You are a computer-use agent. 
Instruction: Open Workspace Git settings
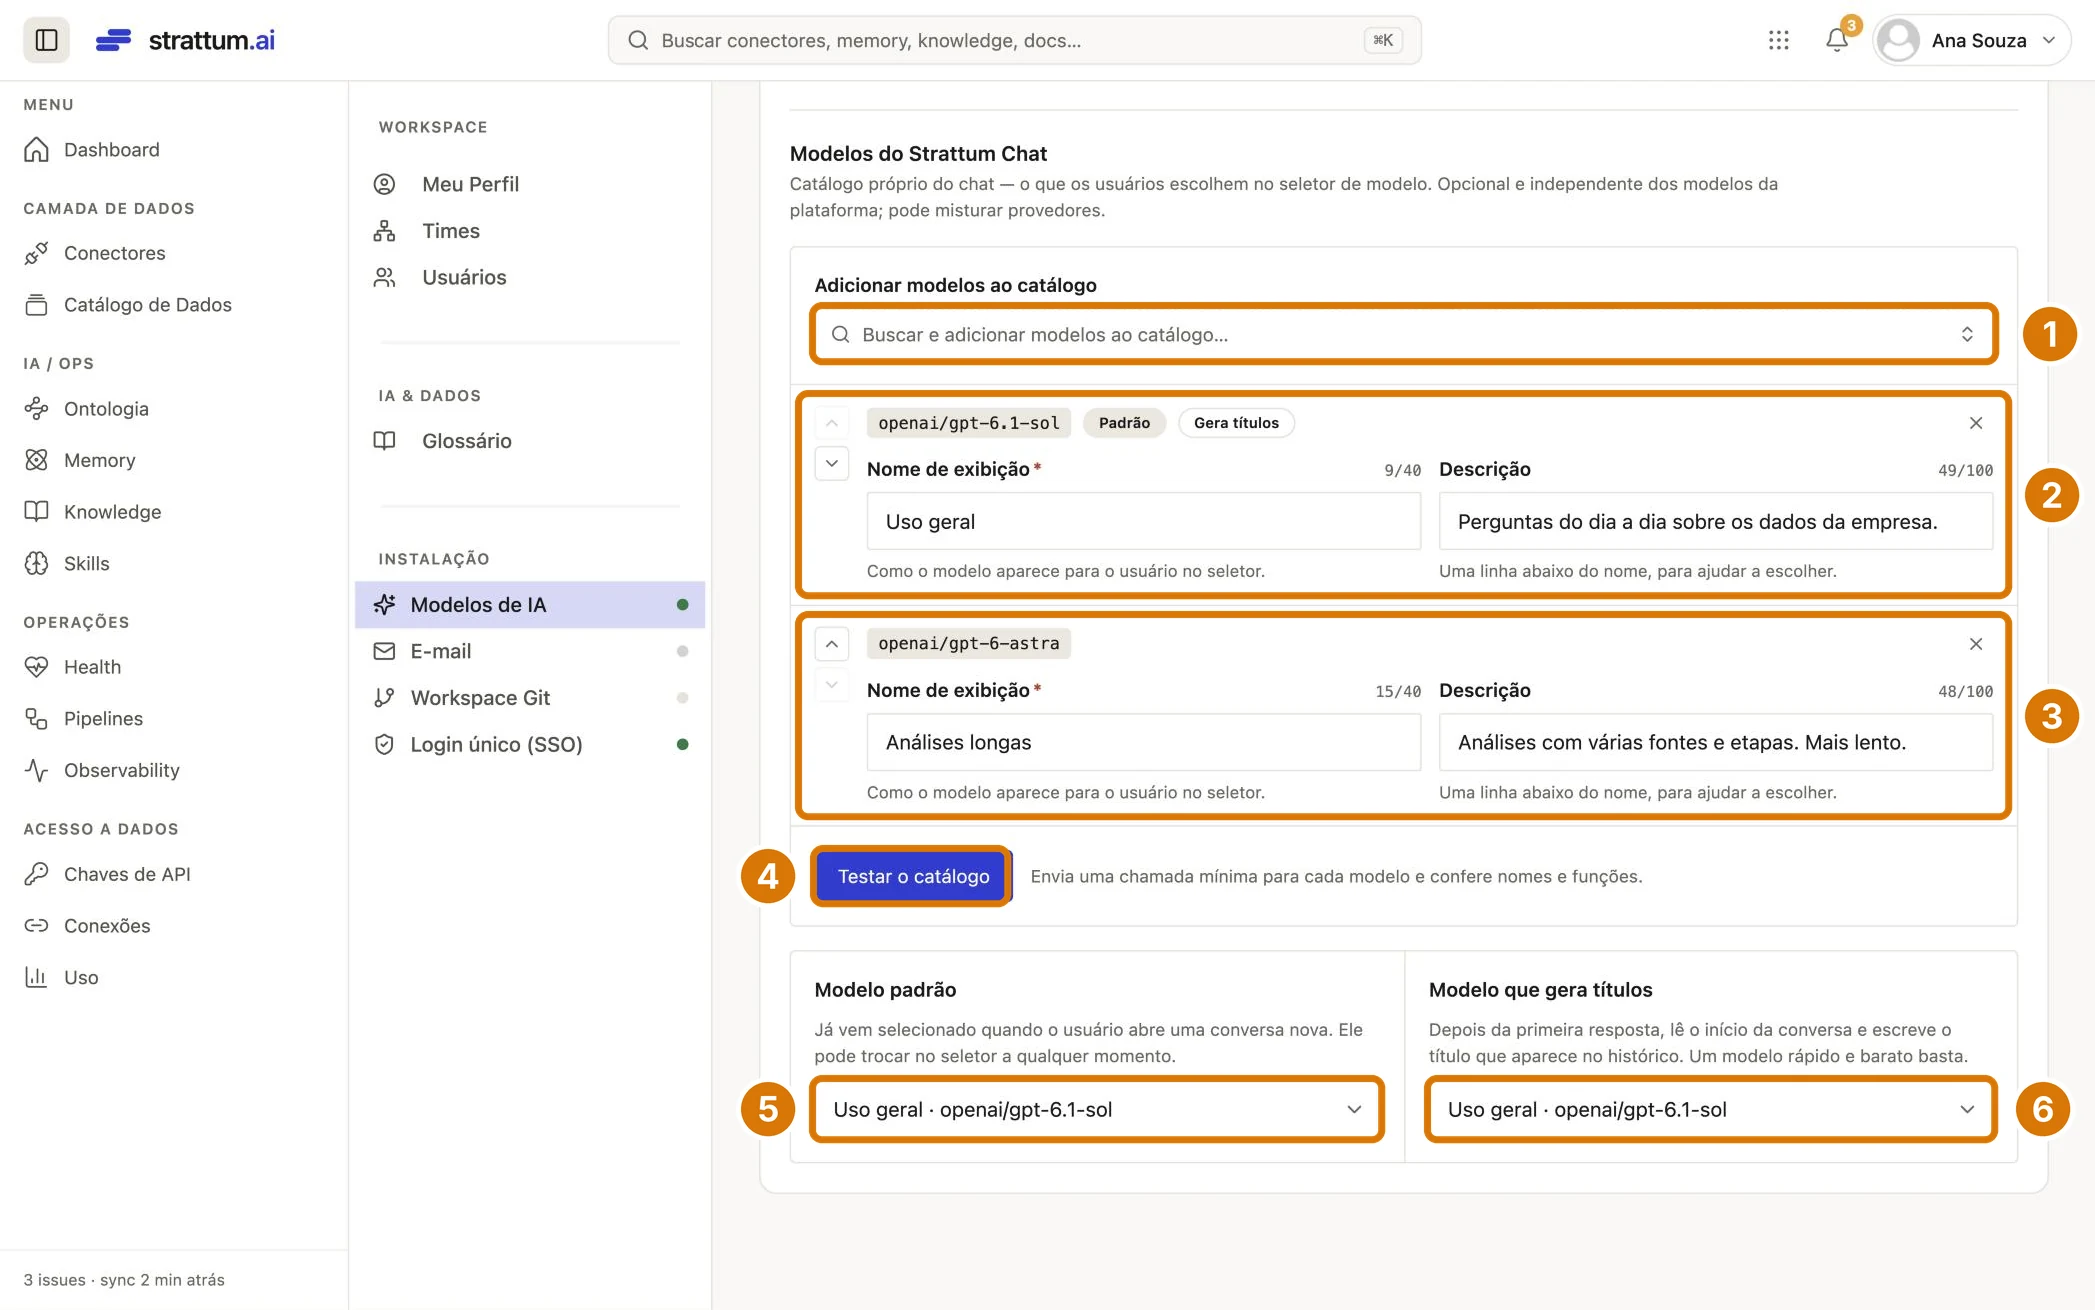[x=530, y=698]
